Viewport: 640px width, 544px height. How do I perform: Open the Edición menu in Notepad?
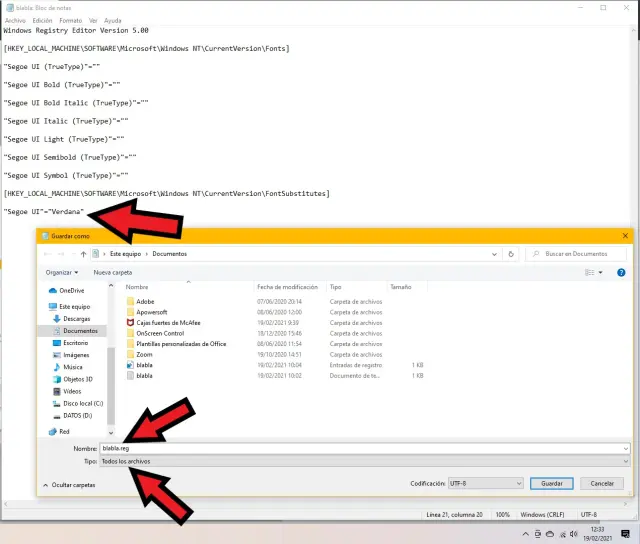[x=43, y=20]
